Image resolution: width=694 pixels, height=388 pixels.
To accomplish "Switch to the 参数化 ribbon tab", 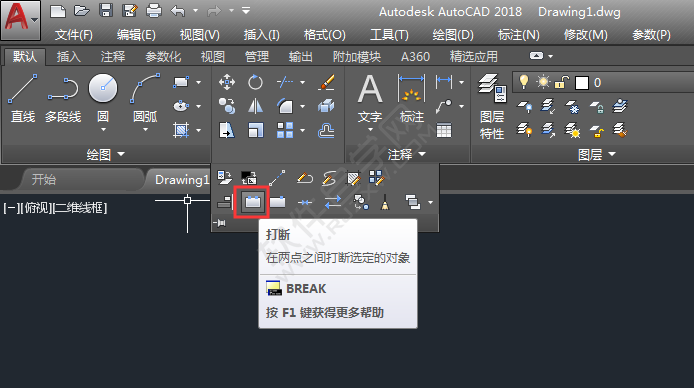I will (163, 57).
